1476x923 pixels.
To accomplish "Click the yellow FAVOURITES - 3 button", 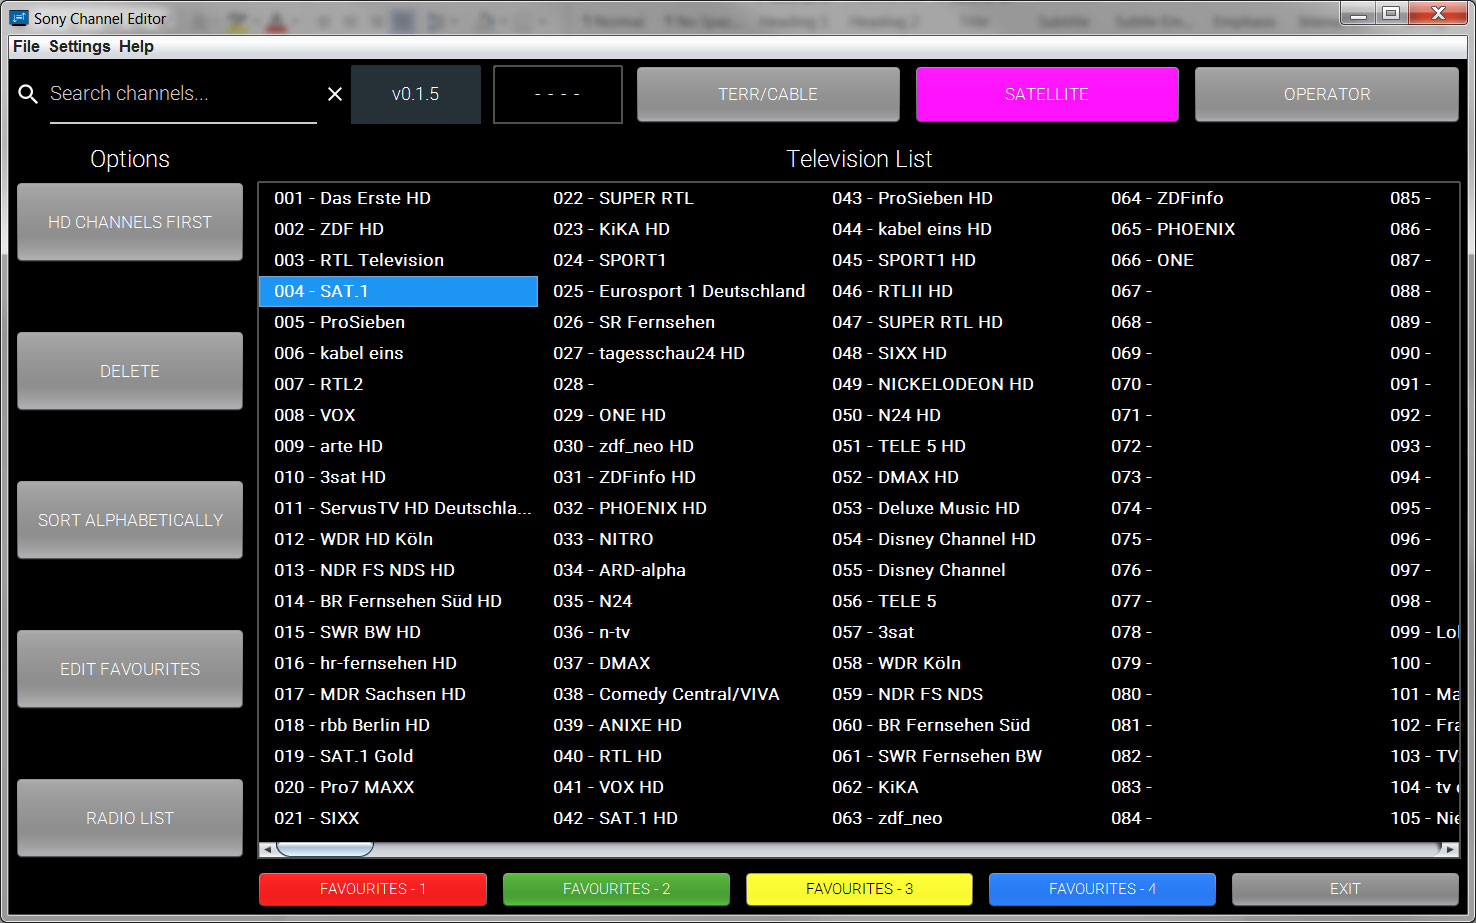I will pos(859,889).
